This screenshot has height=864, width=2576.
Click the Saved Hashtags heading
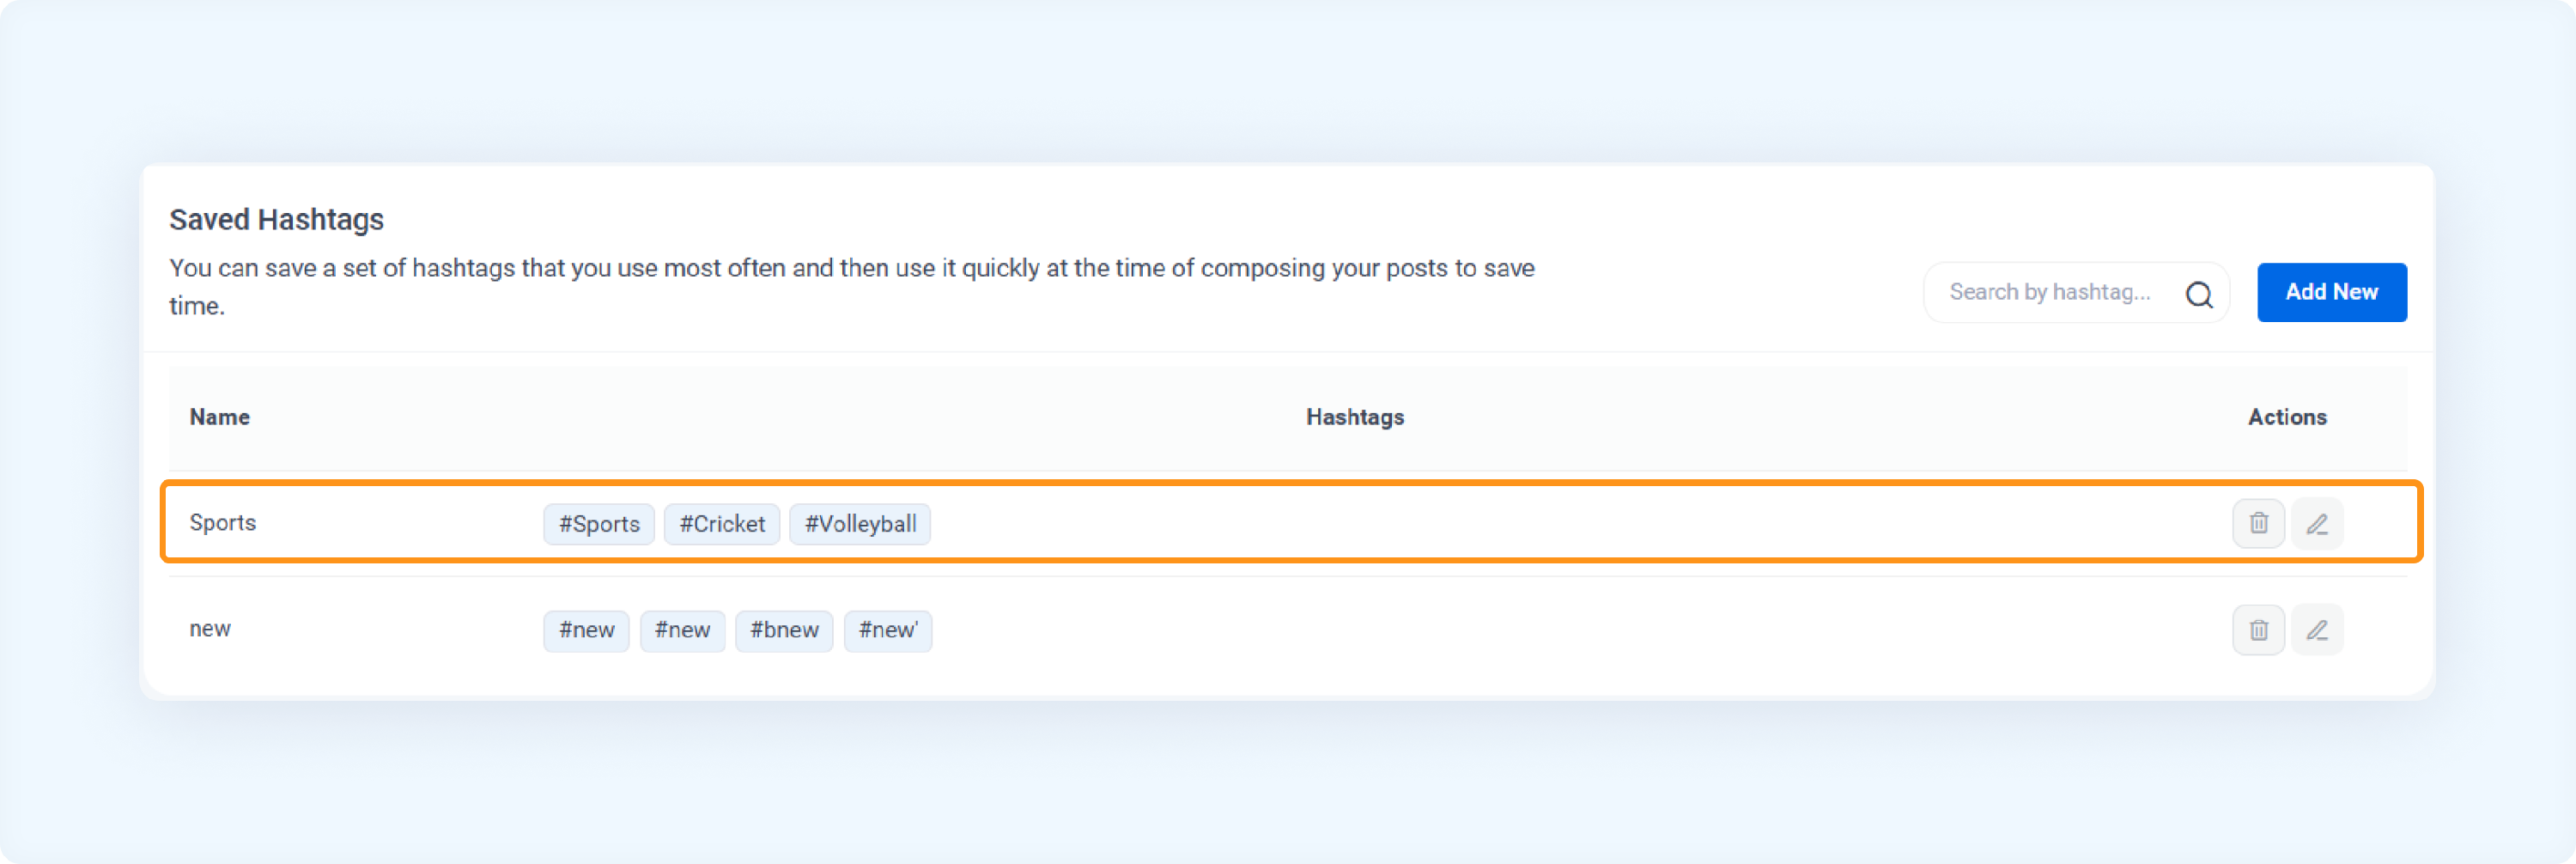click(x=276, y=219)
